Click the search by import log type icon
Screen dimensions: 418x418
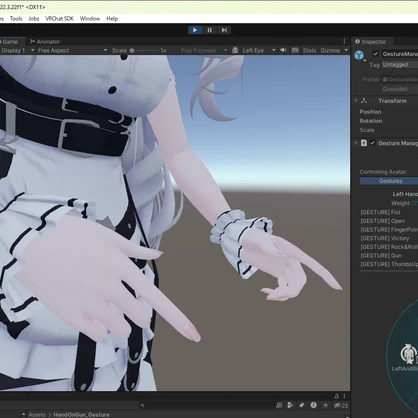279,405
